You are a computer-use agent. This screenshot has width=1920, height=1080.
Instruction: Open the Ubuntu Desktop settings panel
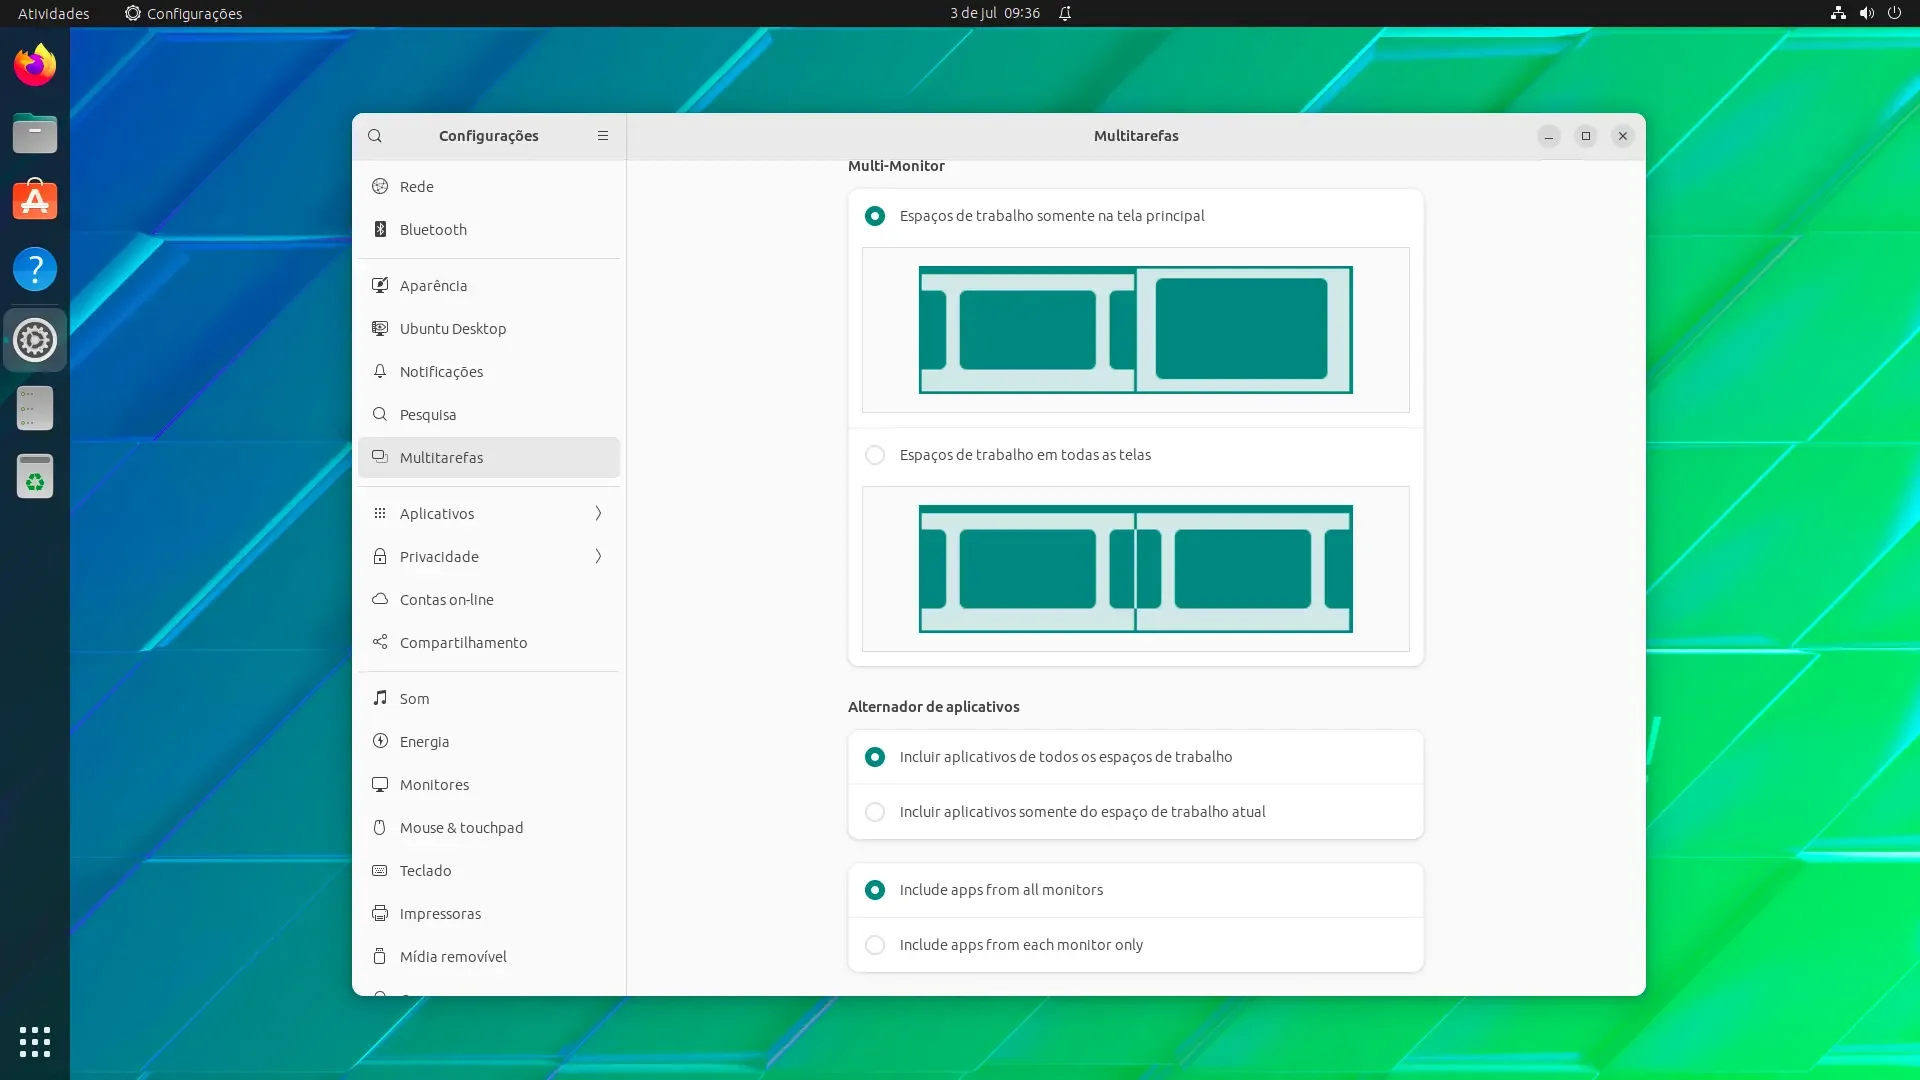tap(489, 328)
